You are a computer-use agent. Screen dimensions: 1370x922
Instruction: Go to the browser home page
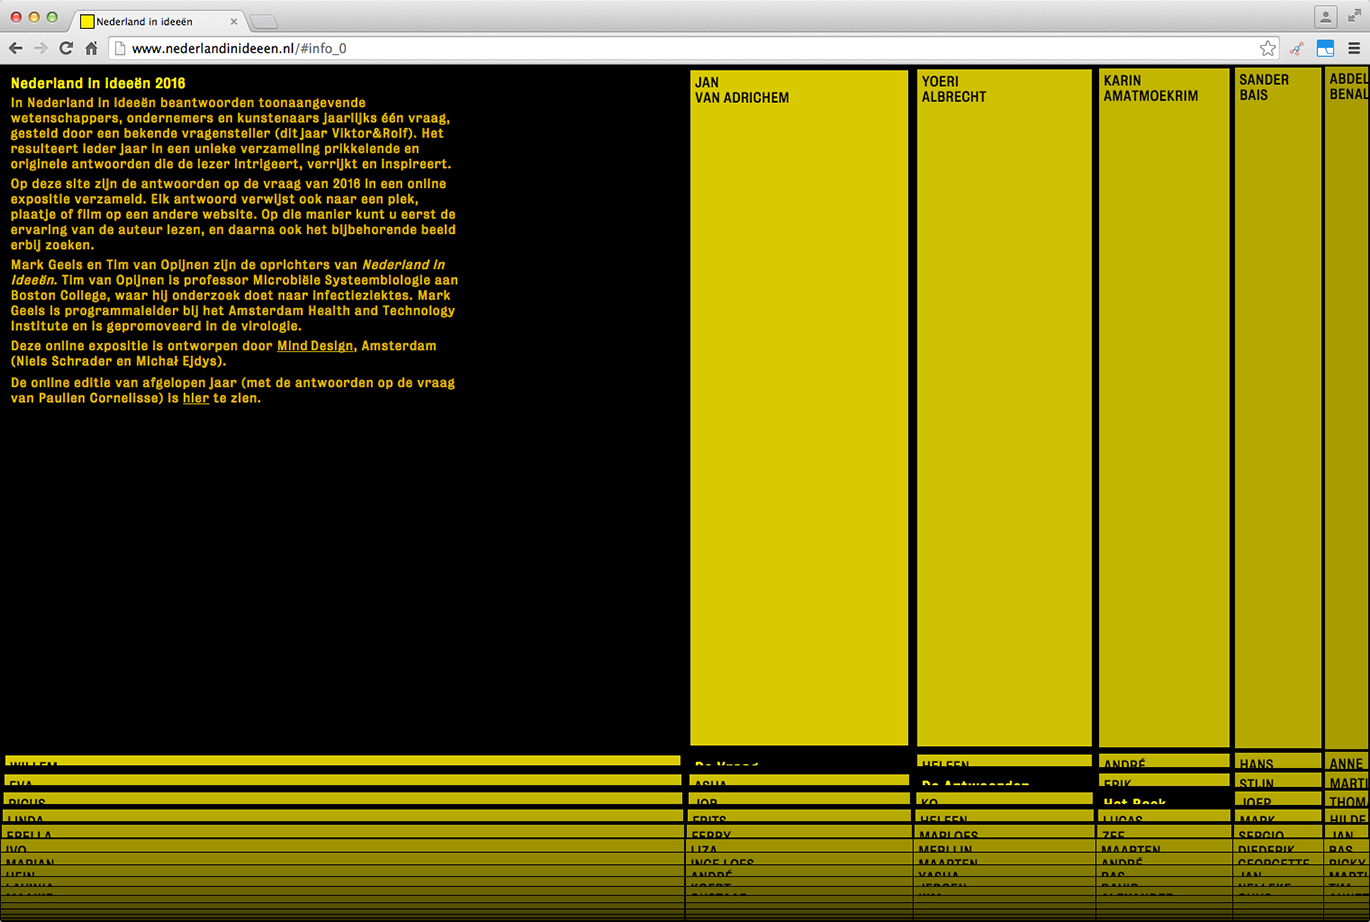click(91, 48)
